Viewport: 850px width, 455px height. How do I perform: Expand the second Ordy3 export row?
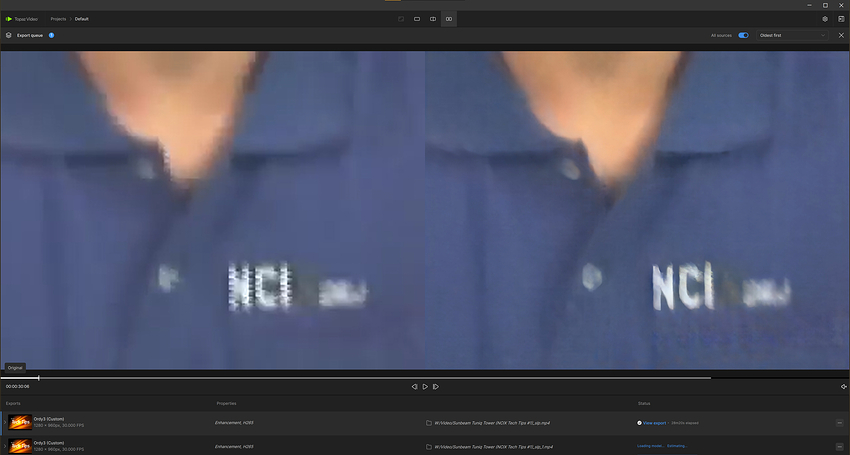(5, 446)
